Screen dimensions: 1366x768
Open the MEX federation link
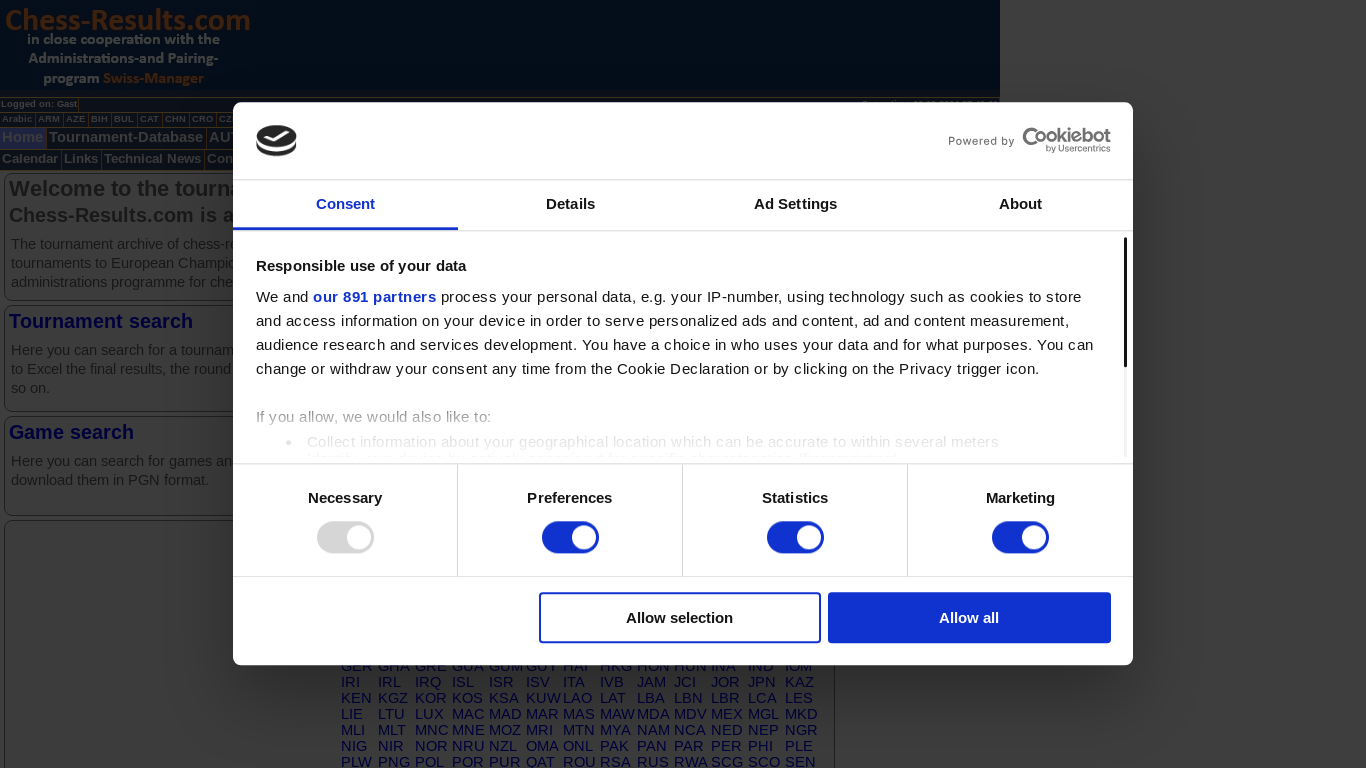coord(727,714)
